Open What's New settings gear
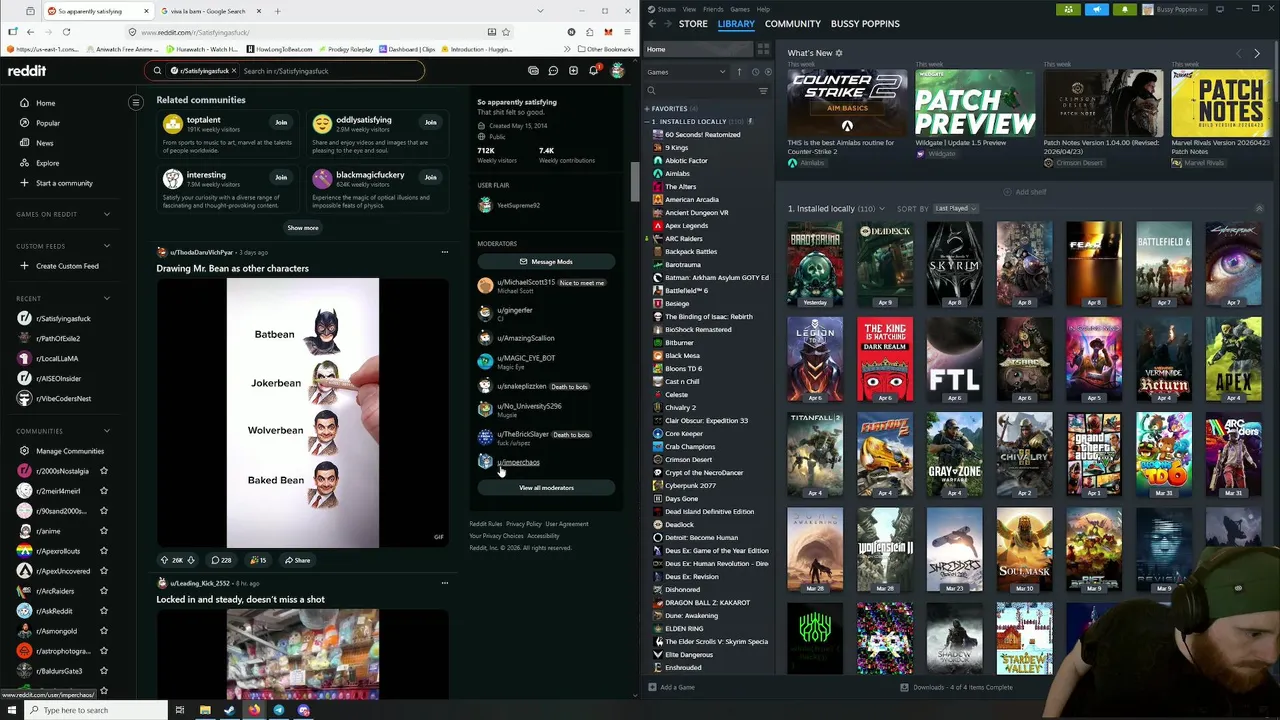 tap(839, 53)
